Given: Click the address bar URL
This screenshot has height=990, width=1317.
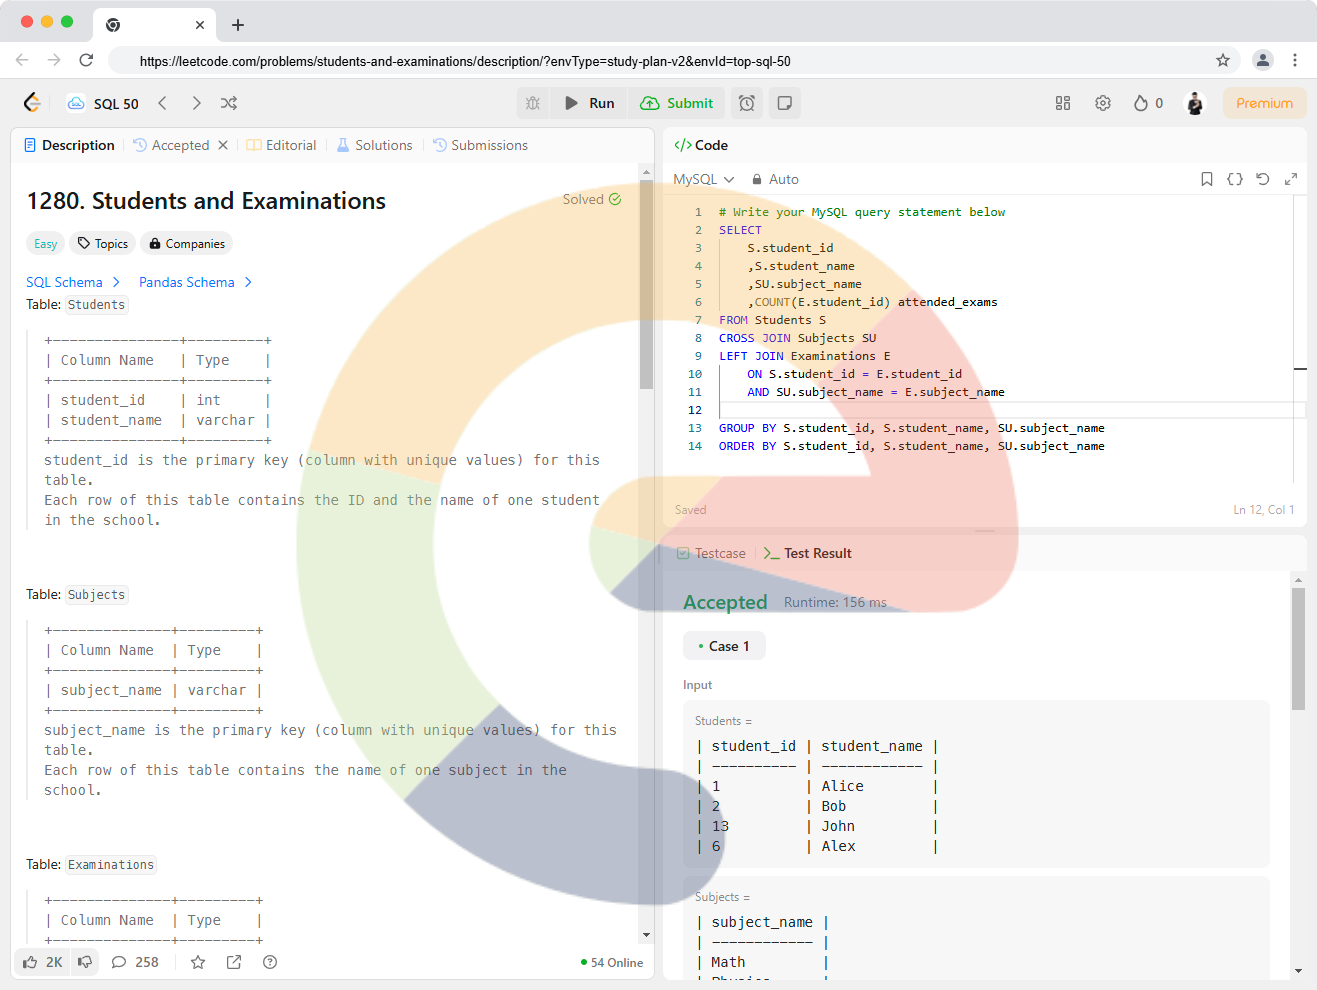Looking at the screenshot, I should [465, 61].
